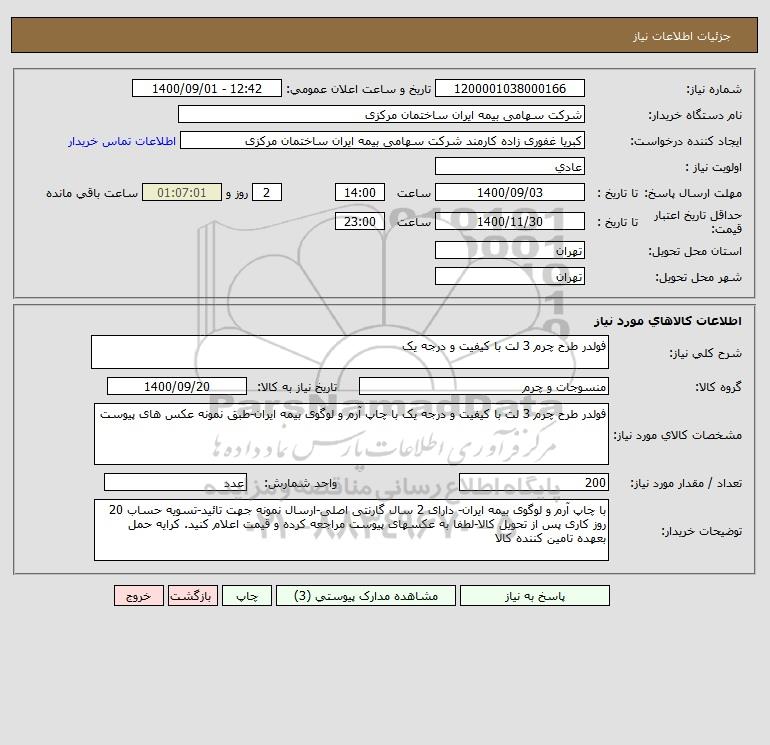
Task: Click priority field 'عادی'
Action: [x=510, y=166]
